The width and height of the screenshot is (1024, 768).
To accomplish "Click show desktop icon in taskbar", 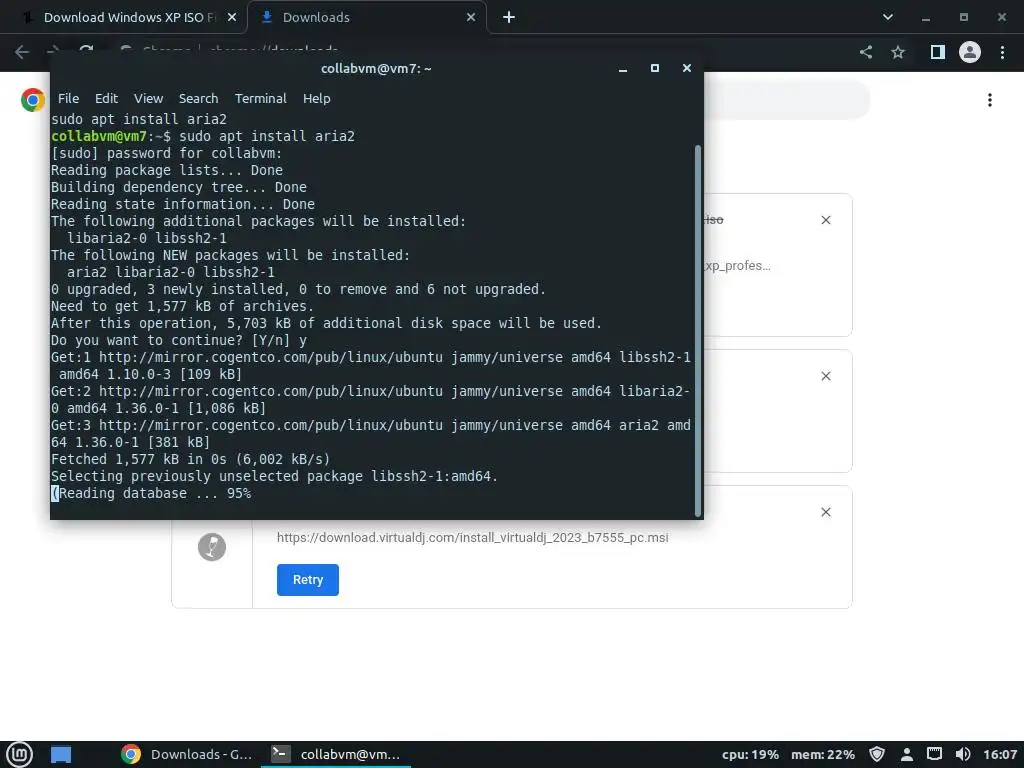I will (x=61, y=754).
